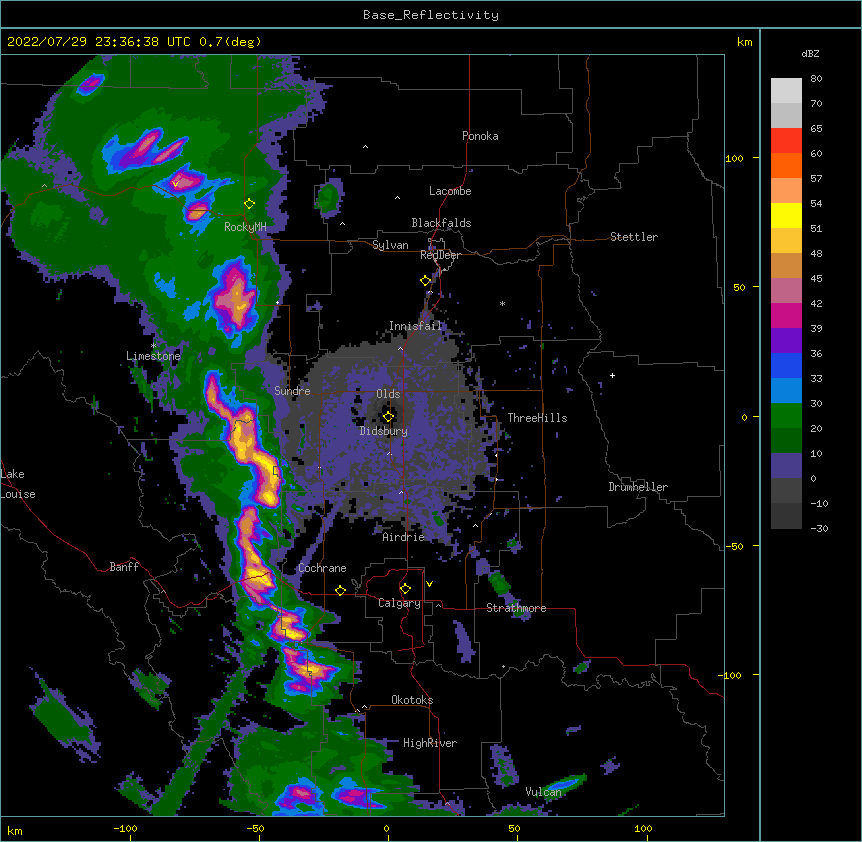Click the HighRiver label

430,743
